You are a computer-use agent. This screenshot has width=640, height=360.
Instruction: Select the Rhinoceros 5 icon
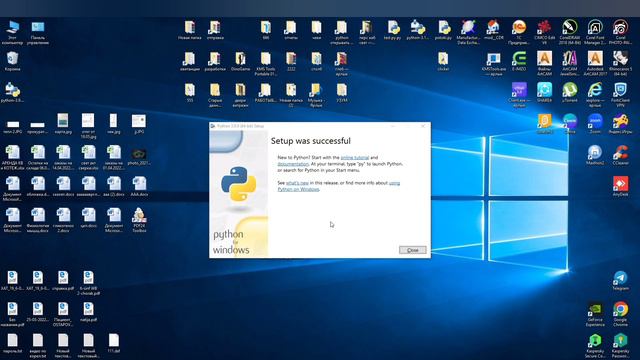click(620, 63)
